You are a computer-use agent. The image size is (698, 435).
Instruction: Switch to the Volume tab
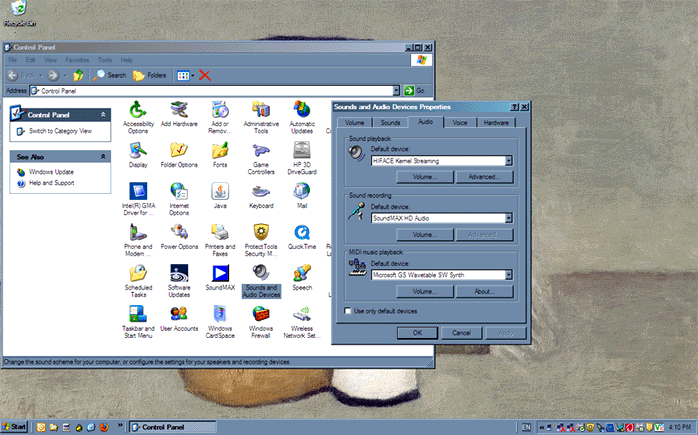coord(354,122)
